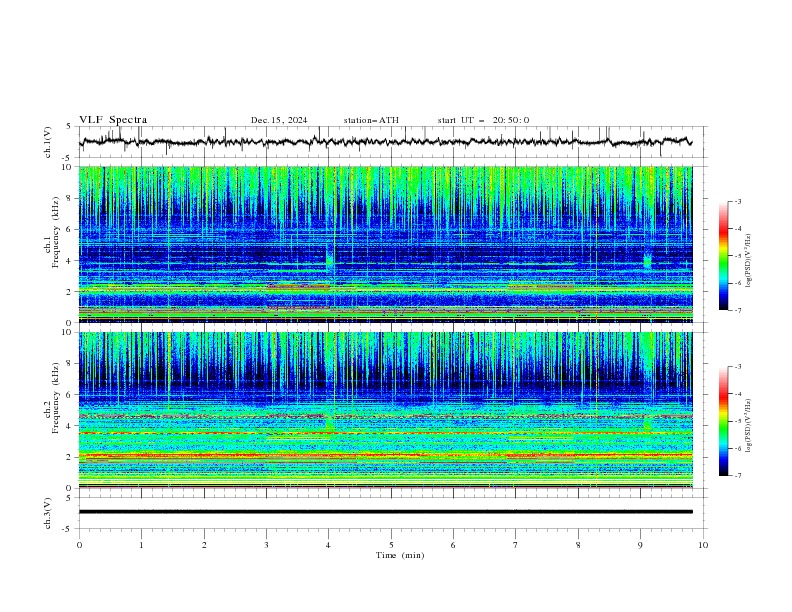Viewport: 792px width, 612px height.
Task: Click time axis tick label "9"
Action: point(640,545)
